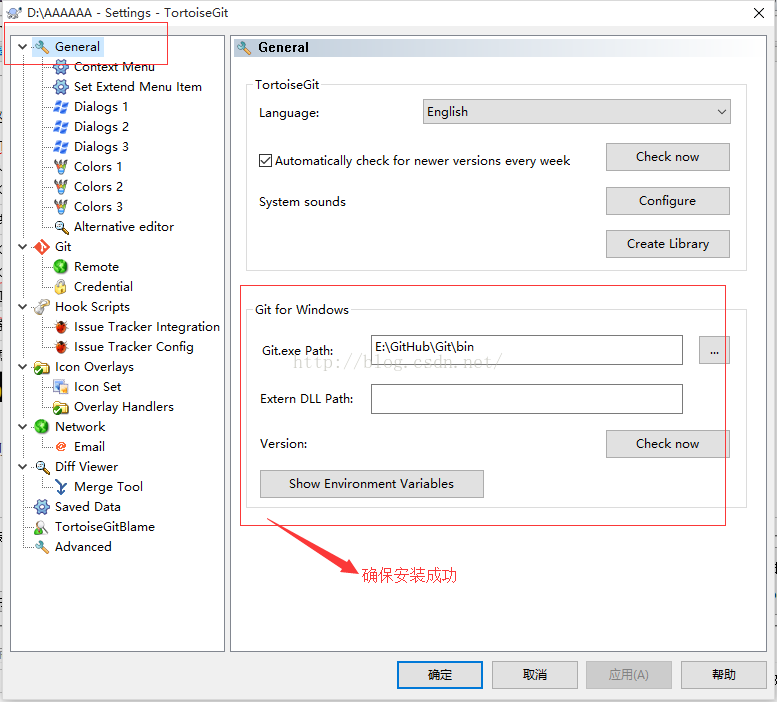Select Email under Network
Viewport: 777px width, 702px height.
[89, 446]
